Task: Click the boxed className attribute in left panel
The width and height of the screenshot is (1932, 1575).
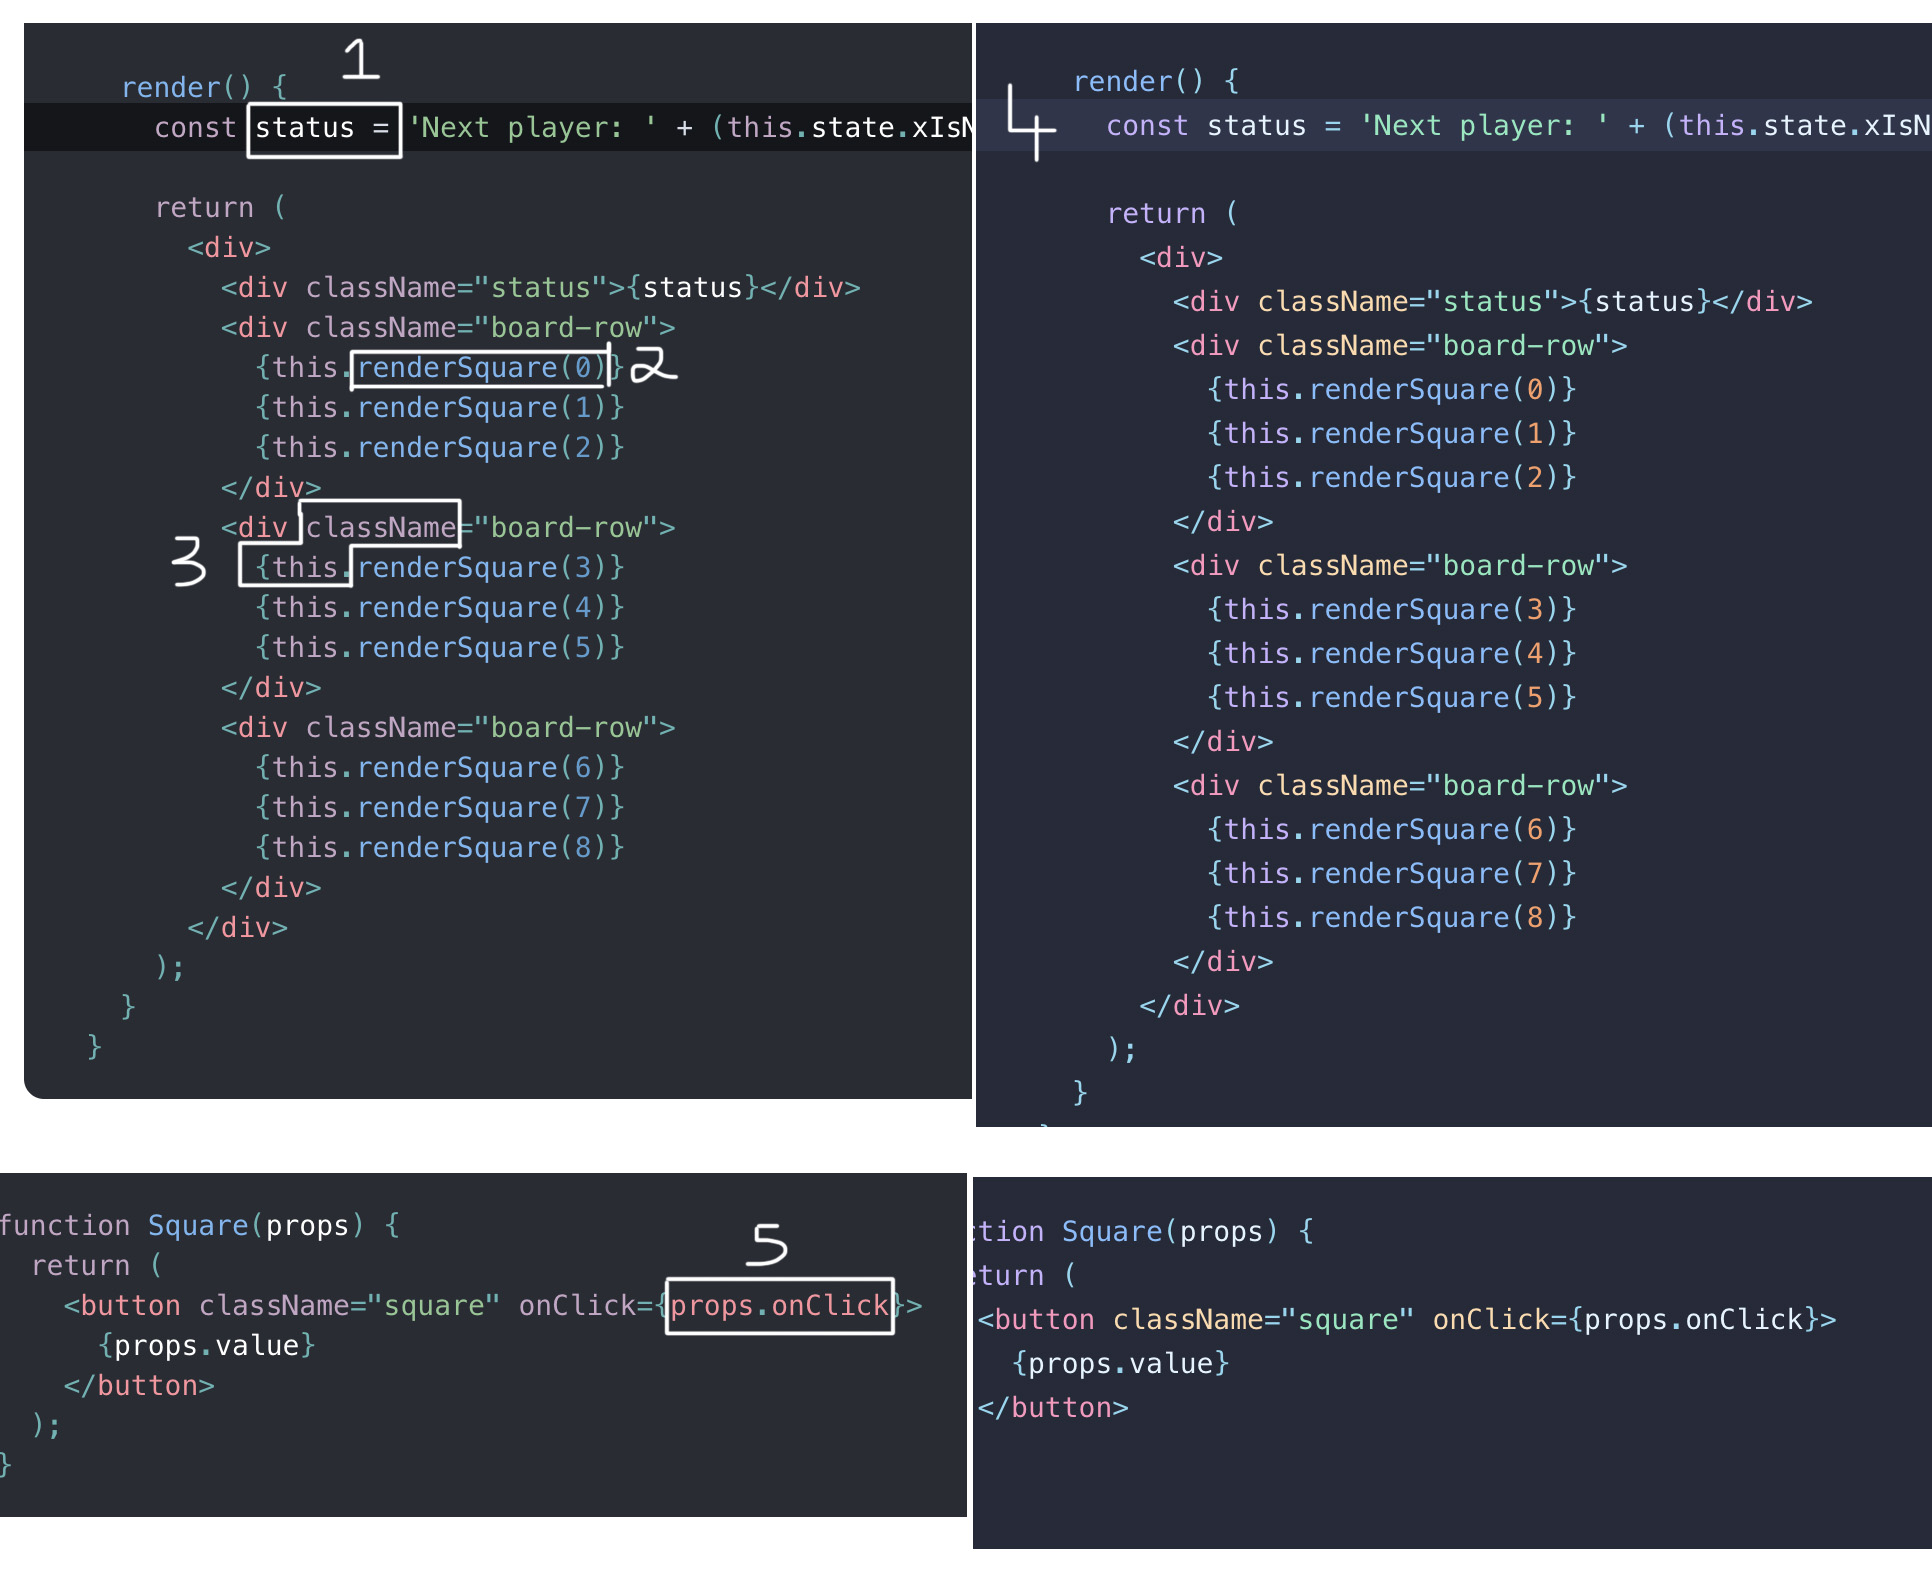Action: [380, 527]
